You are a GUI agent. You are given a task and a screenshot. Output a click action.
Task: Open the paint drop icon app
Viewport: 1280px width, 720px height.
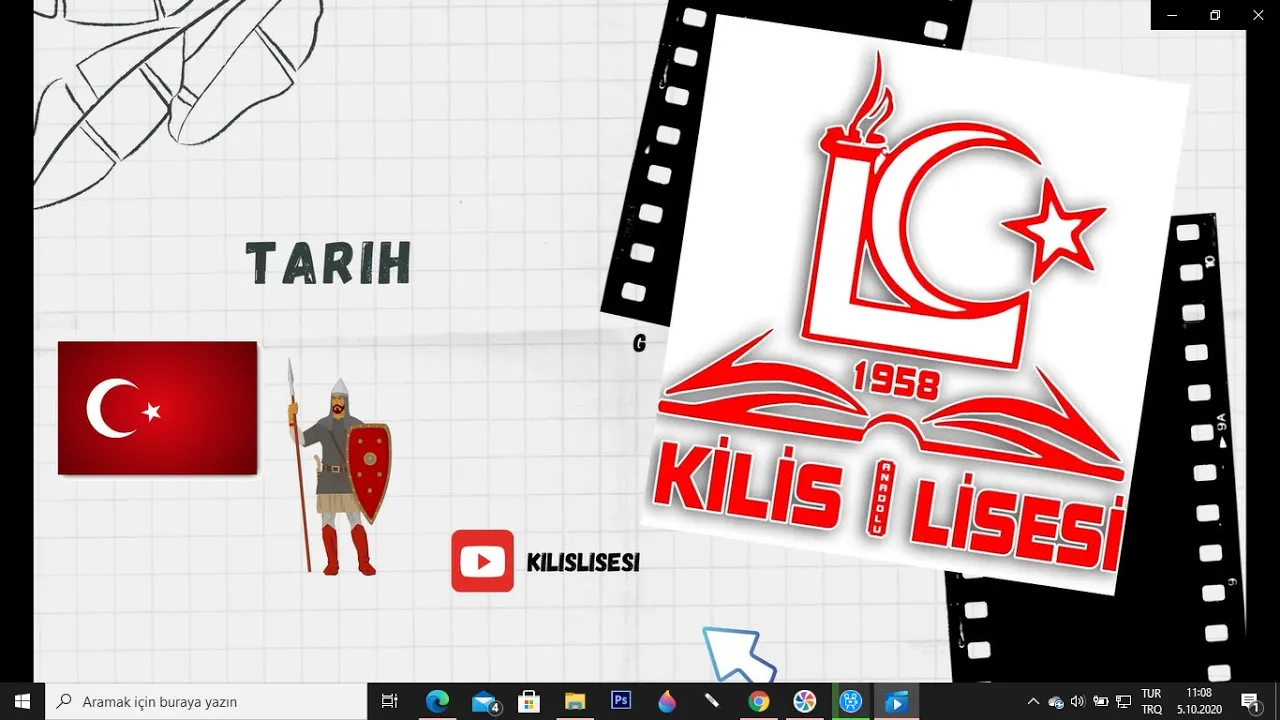[x=666, y=702]
